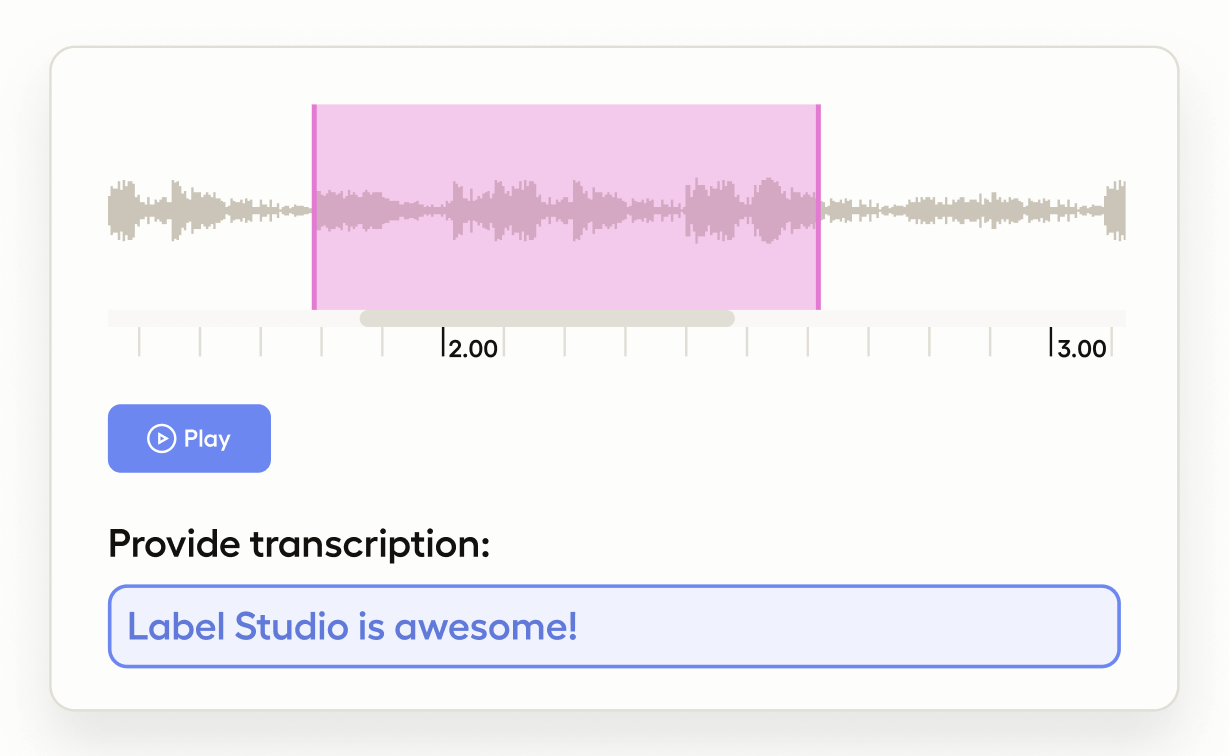Screen dimensions: 1229x756
Task: Click the gray waveform after the pink region
Action: click(960, 210)
